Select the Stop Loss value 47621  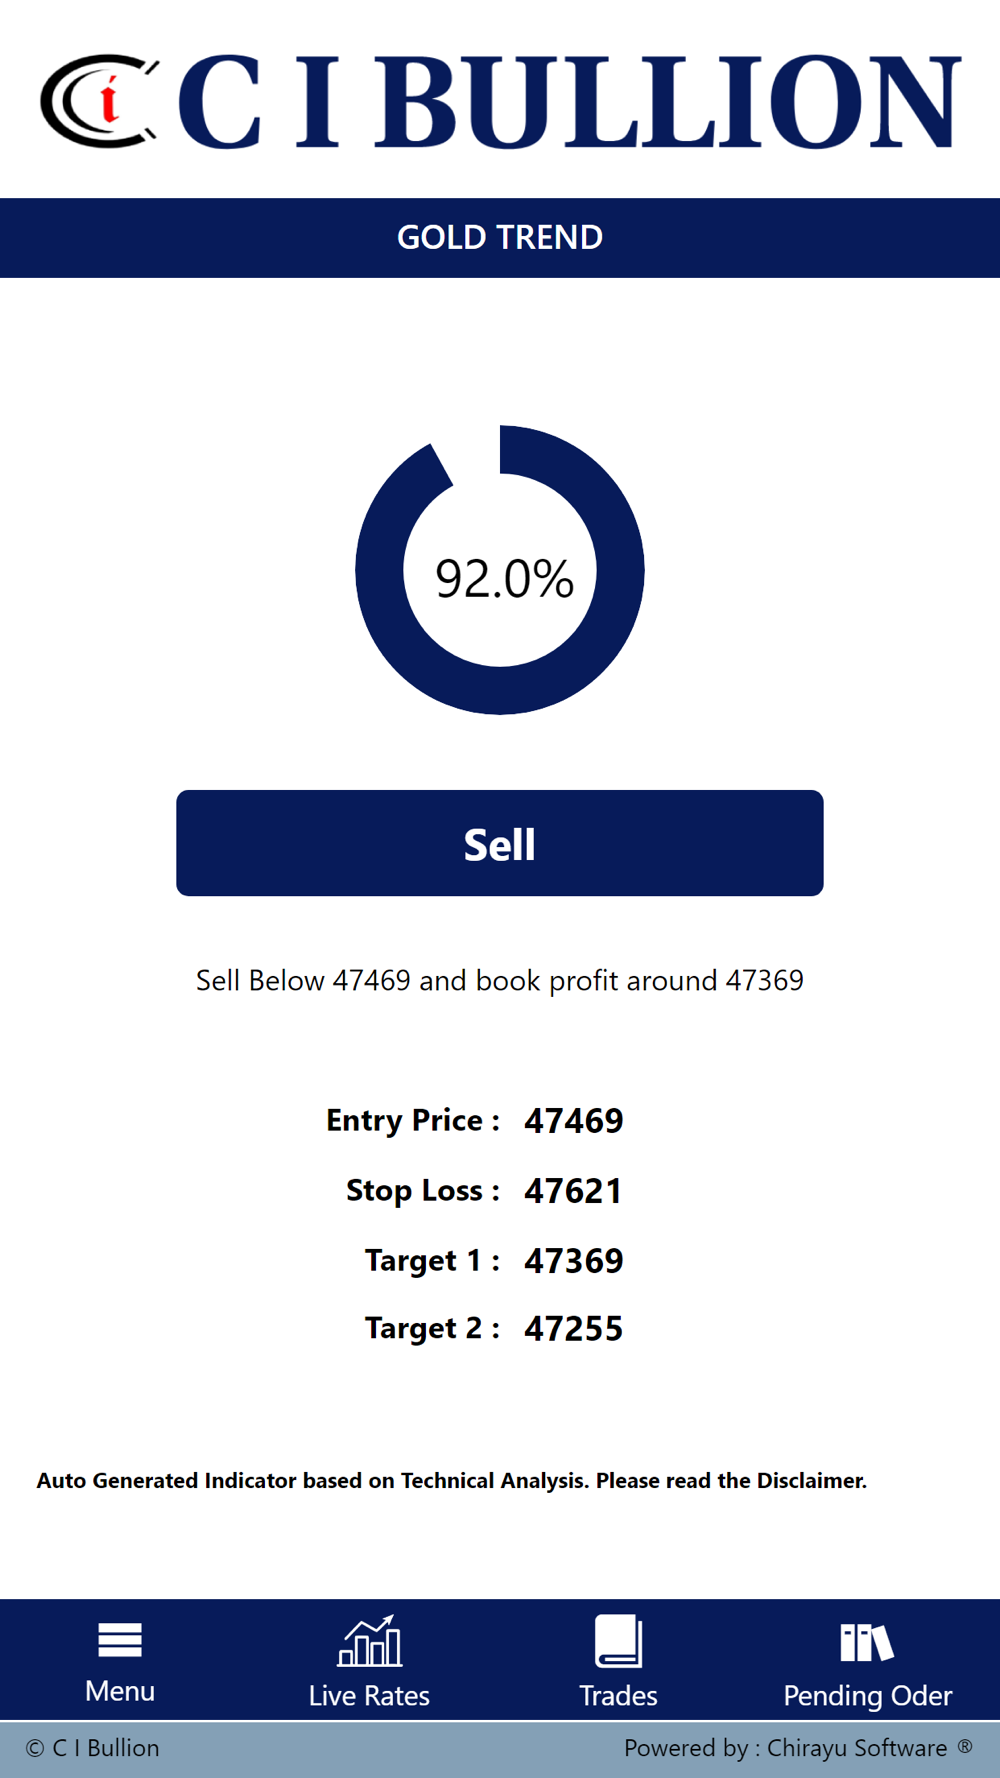tap(573, 1191)
